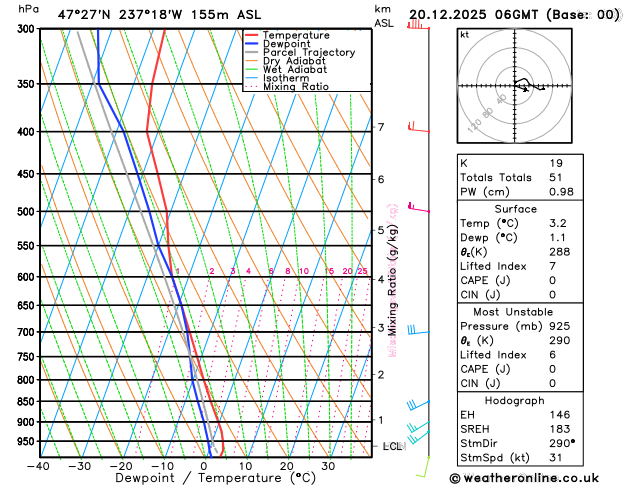Click the 'LCL' marker label

(392, 446)
